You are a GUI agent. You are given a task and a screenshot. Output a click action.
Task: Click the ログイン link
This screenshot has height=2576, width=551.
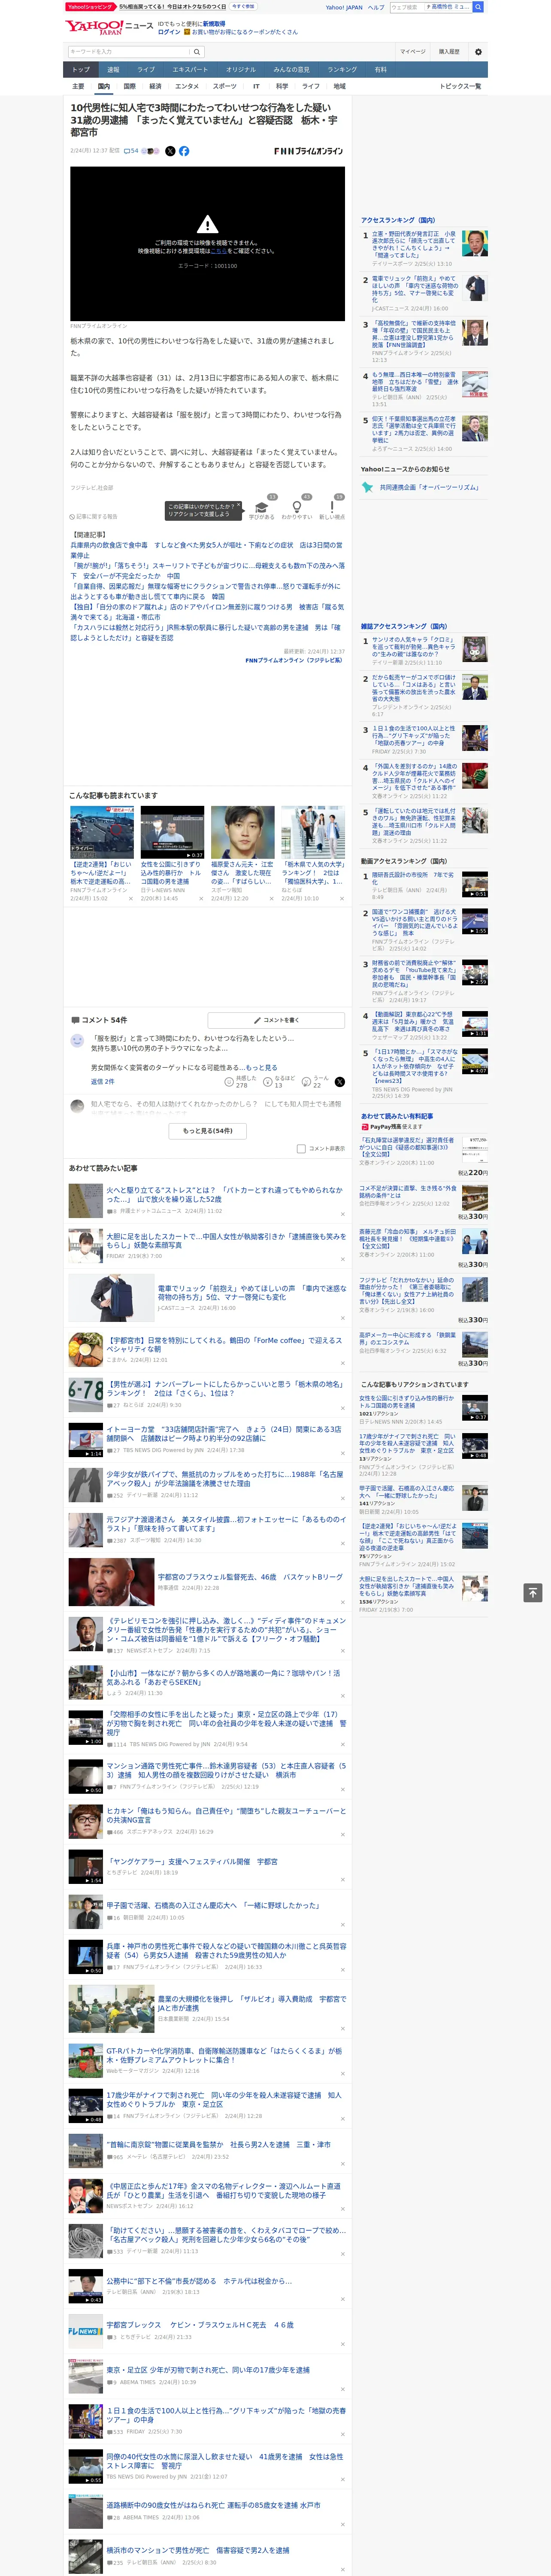point(169,32)
